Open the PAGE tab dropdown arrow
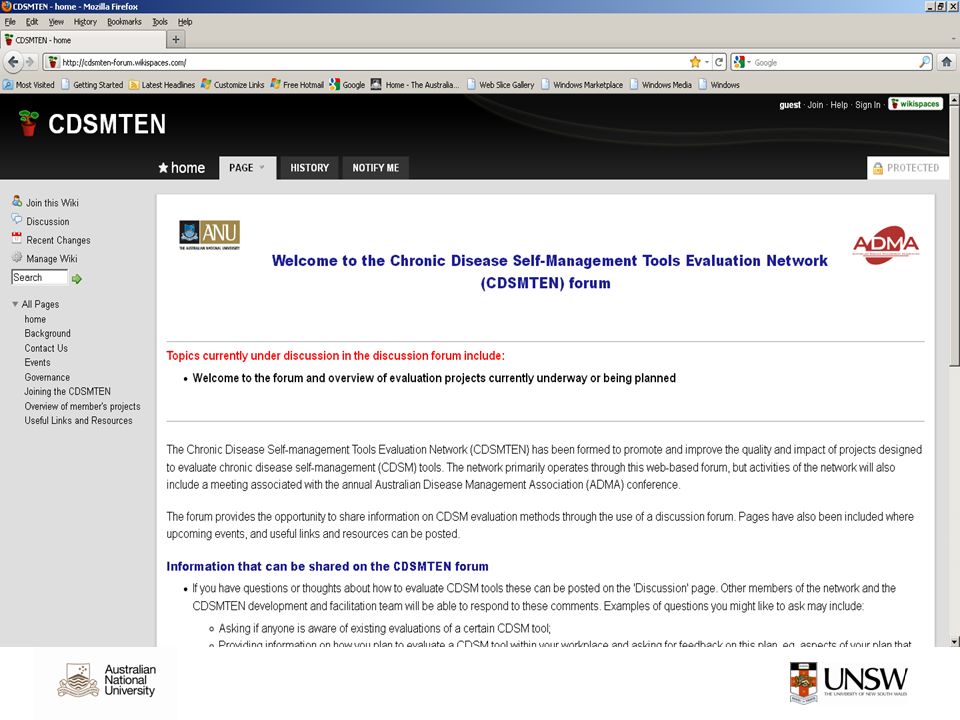The image size is (960, 720). 262,167
